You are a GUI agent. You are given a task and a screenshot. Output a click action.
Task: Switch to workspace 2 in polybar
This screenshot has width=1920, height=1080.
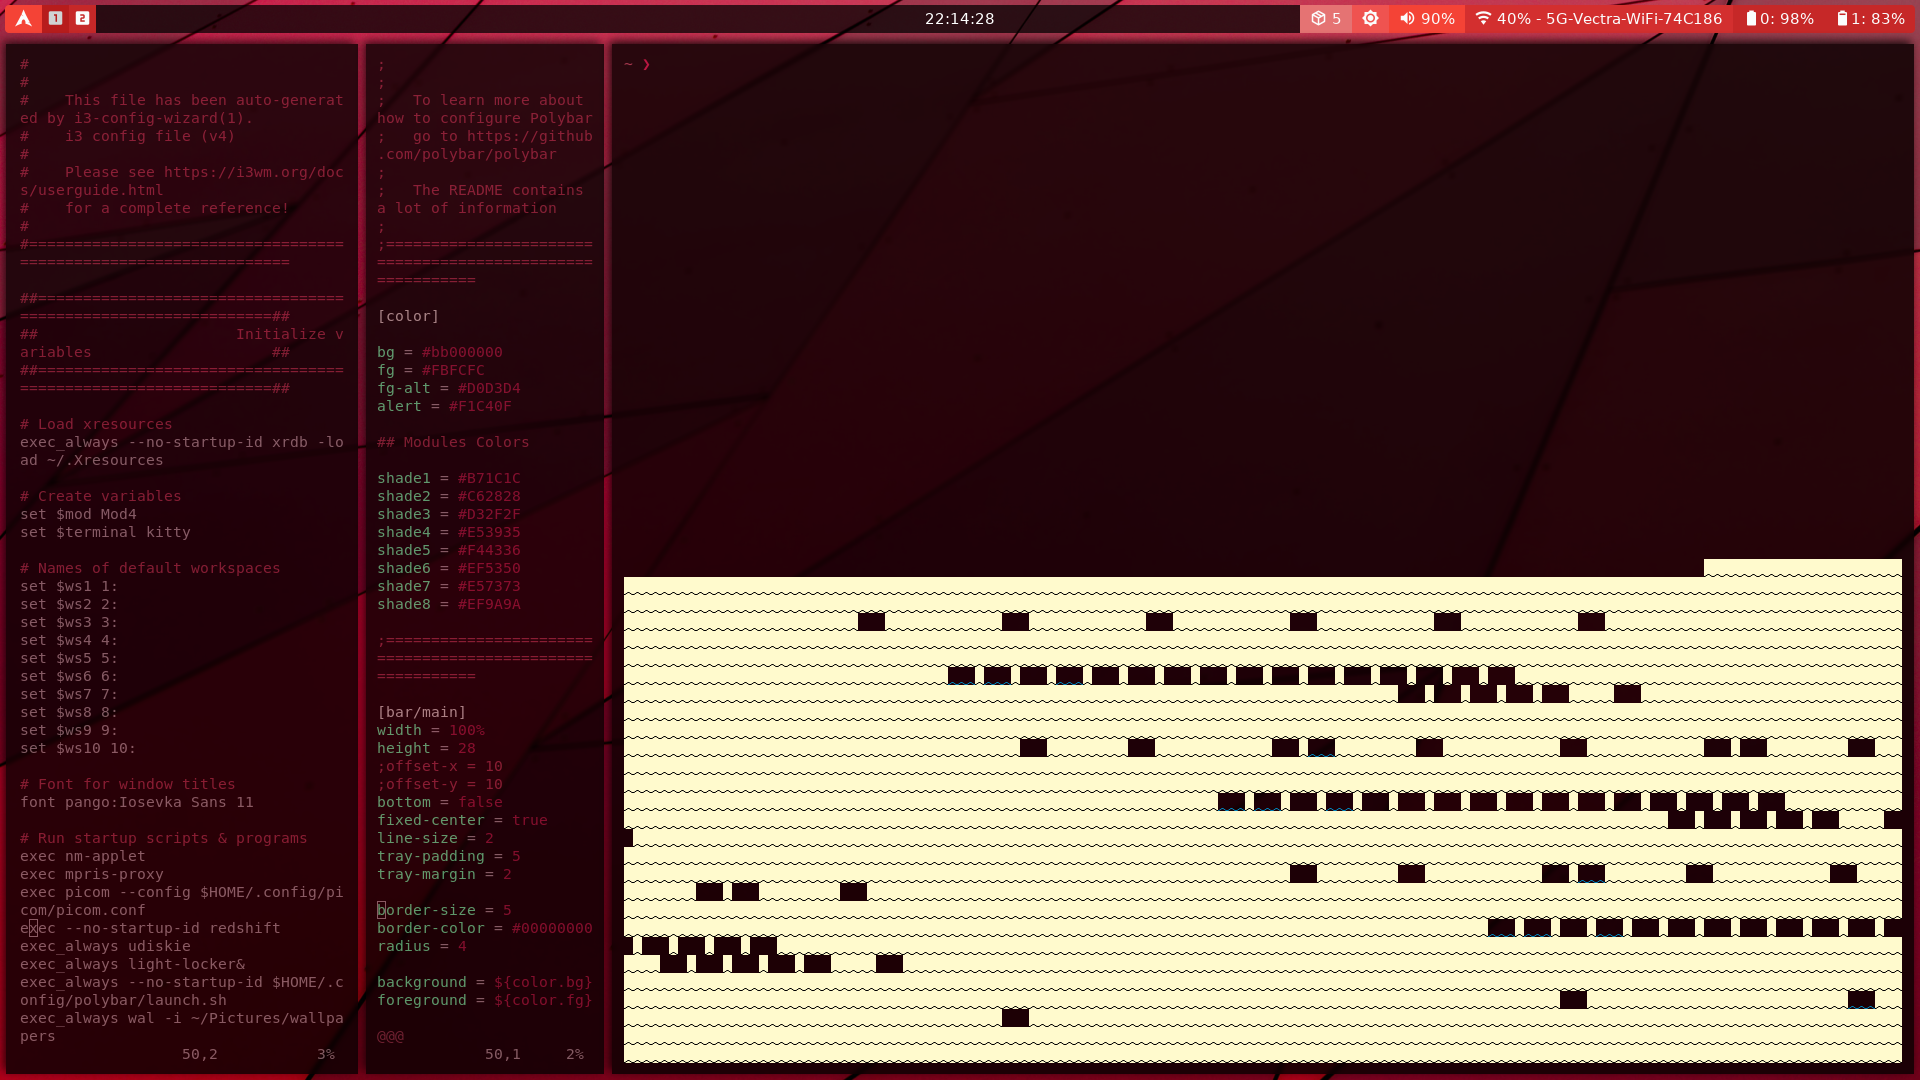click(84, 18)
